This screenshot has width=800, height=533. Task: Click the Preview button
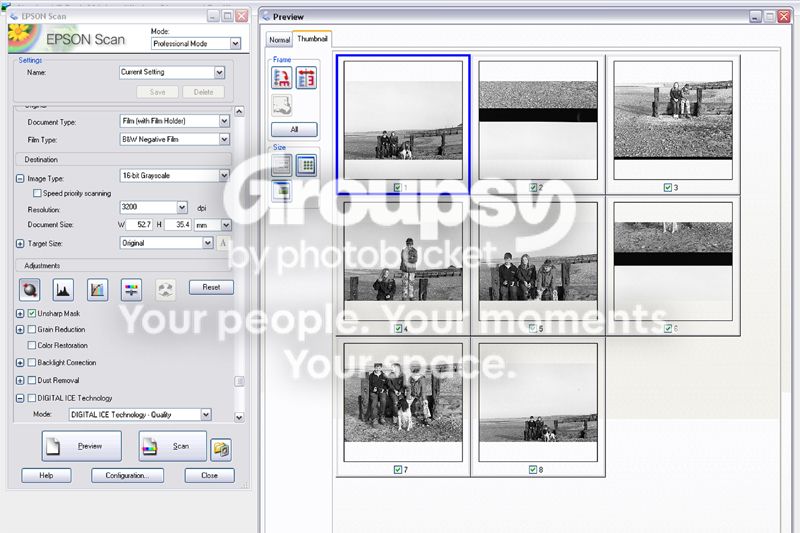click(82, 446)
